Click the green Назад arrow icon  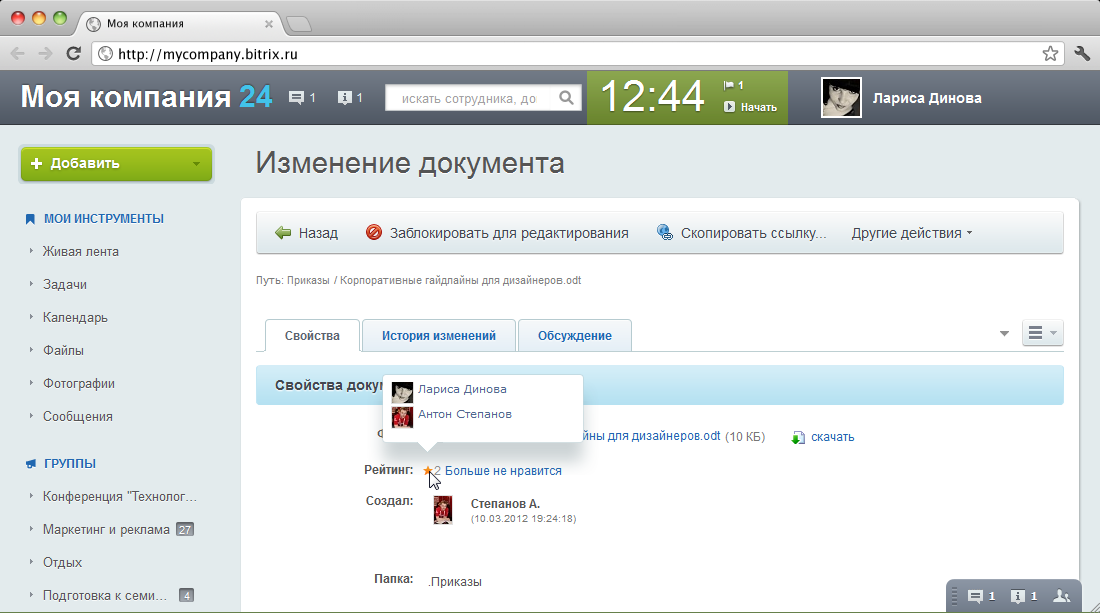283,233
